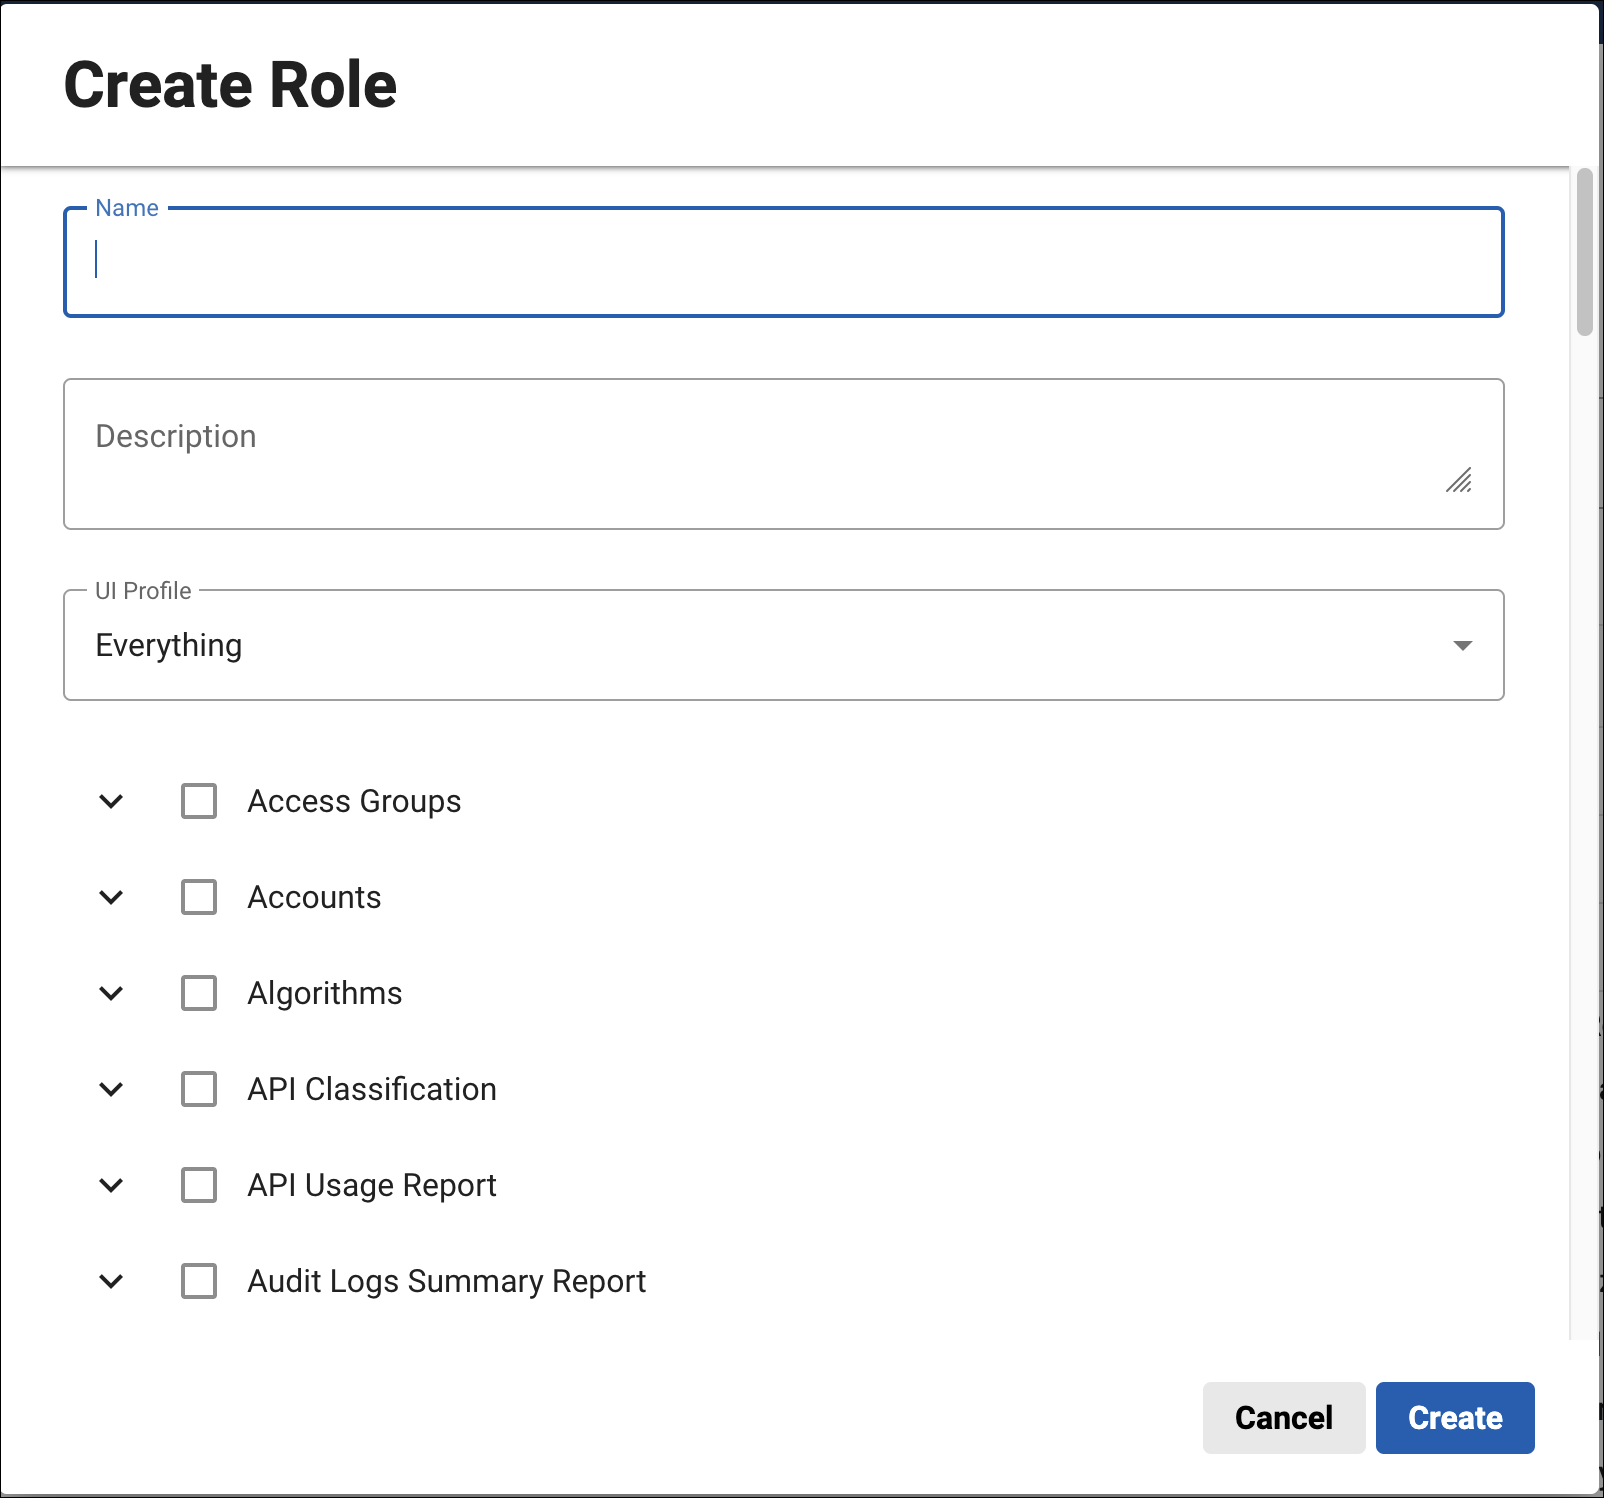1604x1498 pixels.
Task: Expand the Access Groups permission row
Action: (x=111, y=801)
